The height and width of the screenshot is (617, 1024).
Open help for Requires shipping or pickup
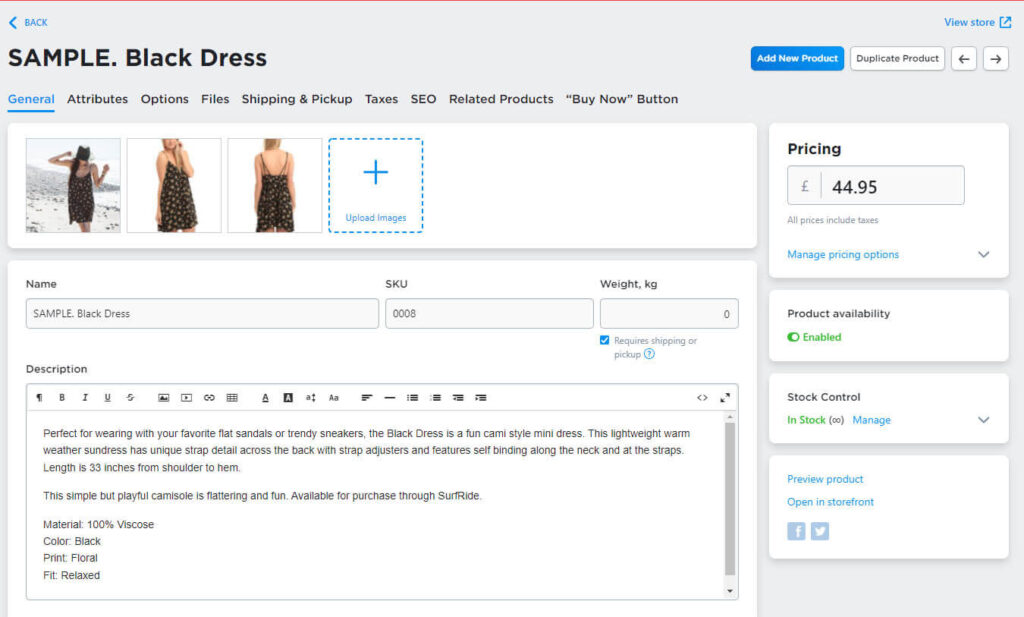pyautogui.click(x=649, y=354)
